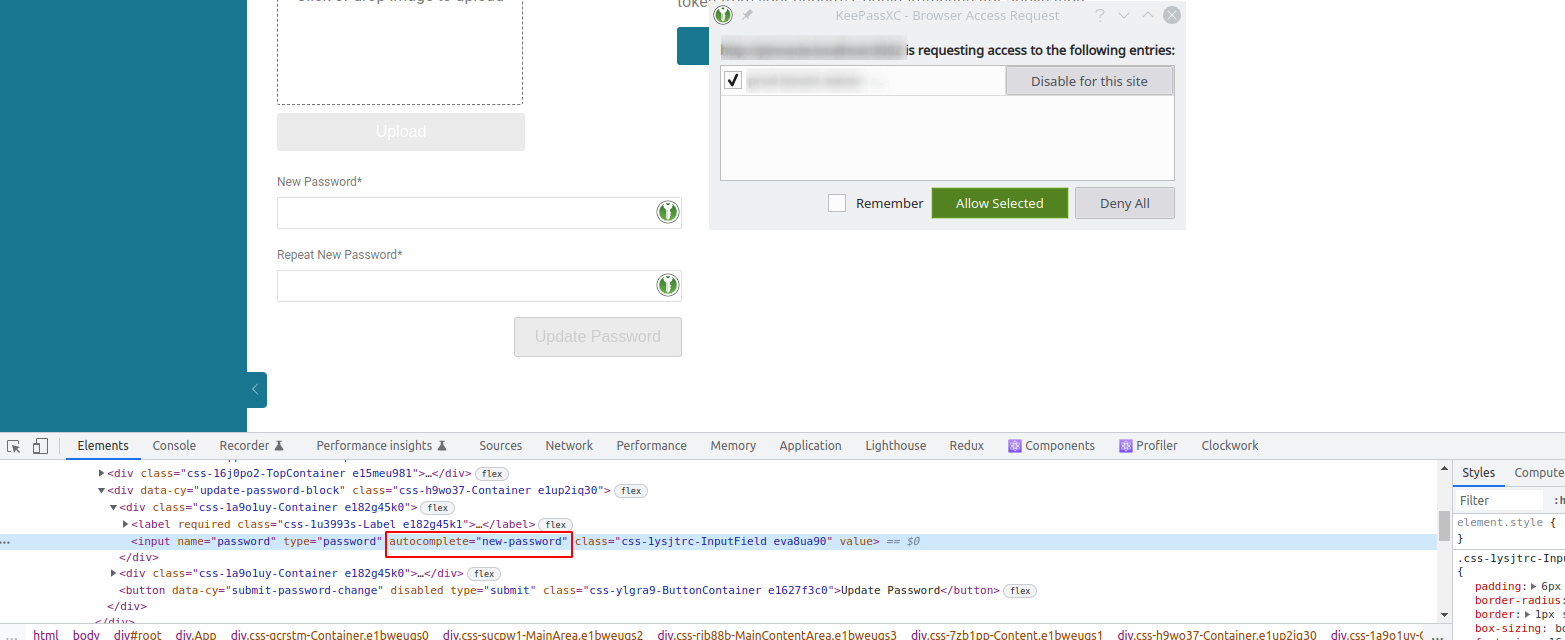Click the KeePassXC icon in Repeat New Password field

tap(667, 284)
